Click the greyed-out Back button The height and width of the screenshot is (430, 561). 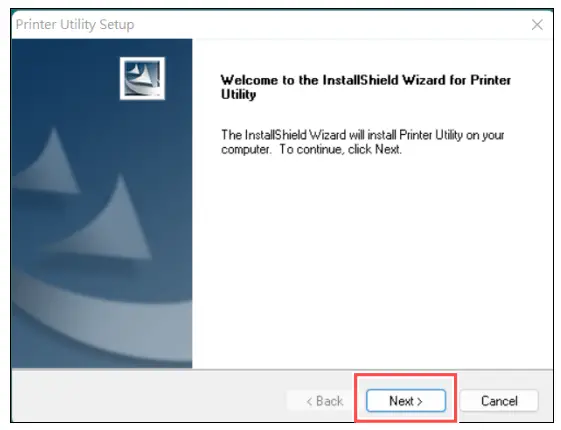pos(325,401)
